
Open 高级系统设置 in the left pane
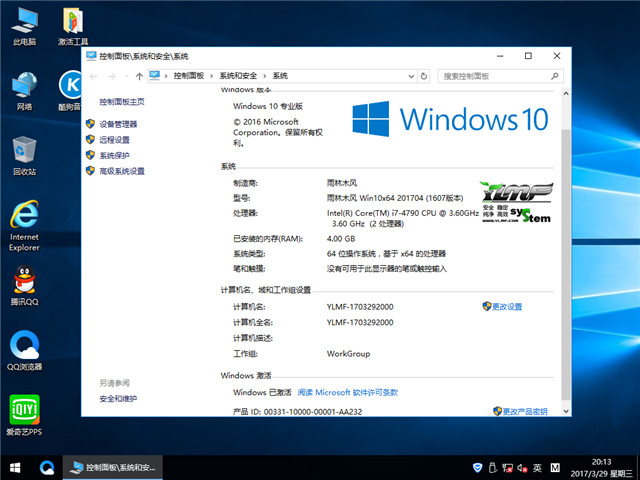point(122,171)
